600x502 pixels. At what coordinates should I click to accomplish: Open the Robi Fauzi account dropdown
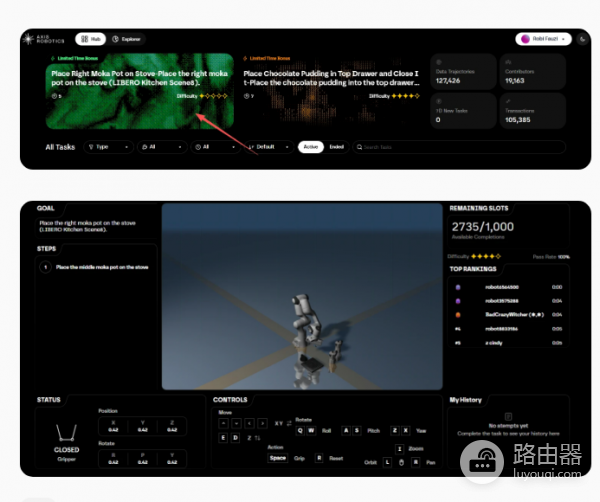(543, 39)
